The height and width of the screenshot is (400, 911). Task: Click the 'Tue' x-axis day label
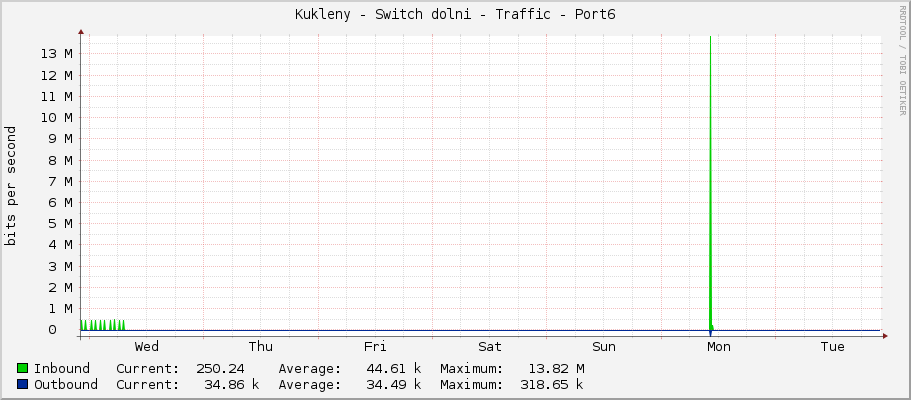[x=833, y=347]
